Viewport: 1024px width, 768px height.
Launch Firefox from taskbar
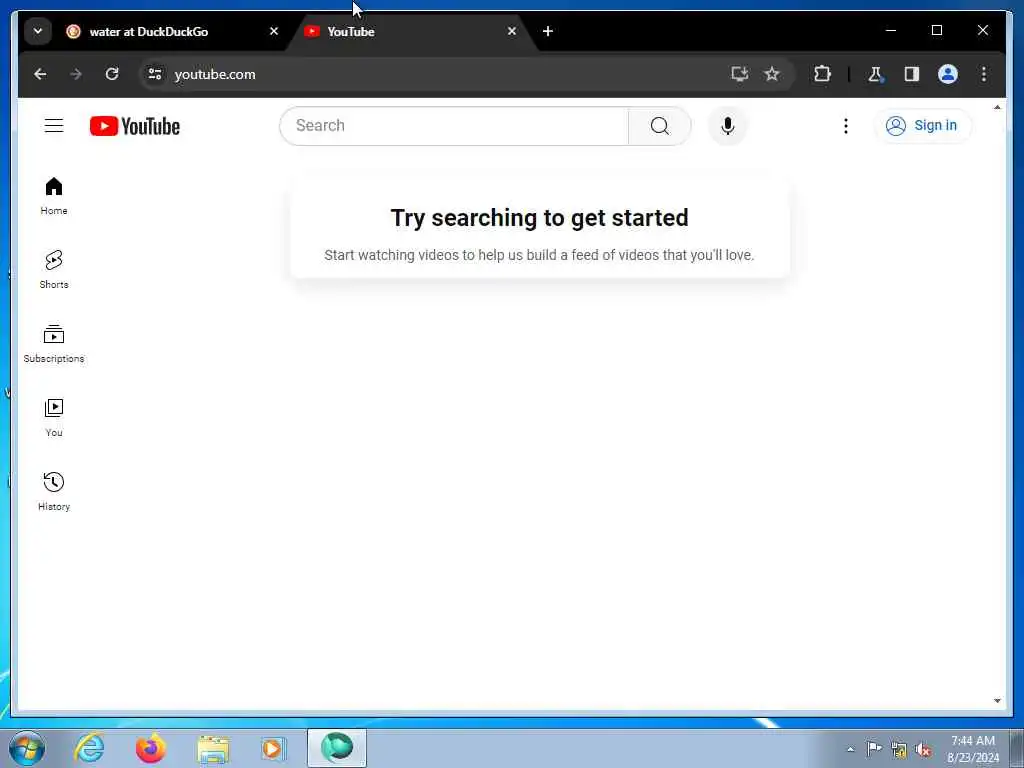[x=150, y=748]
